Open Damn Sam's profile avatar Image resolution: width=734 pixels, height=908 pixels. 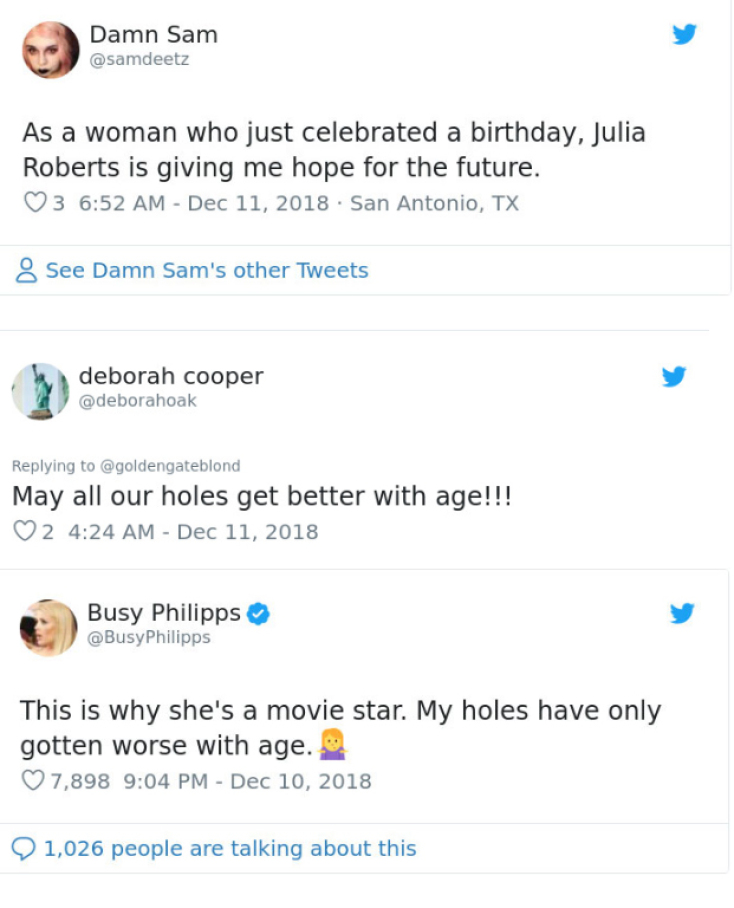pyautogui.click(x=50, y=50)
